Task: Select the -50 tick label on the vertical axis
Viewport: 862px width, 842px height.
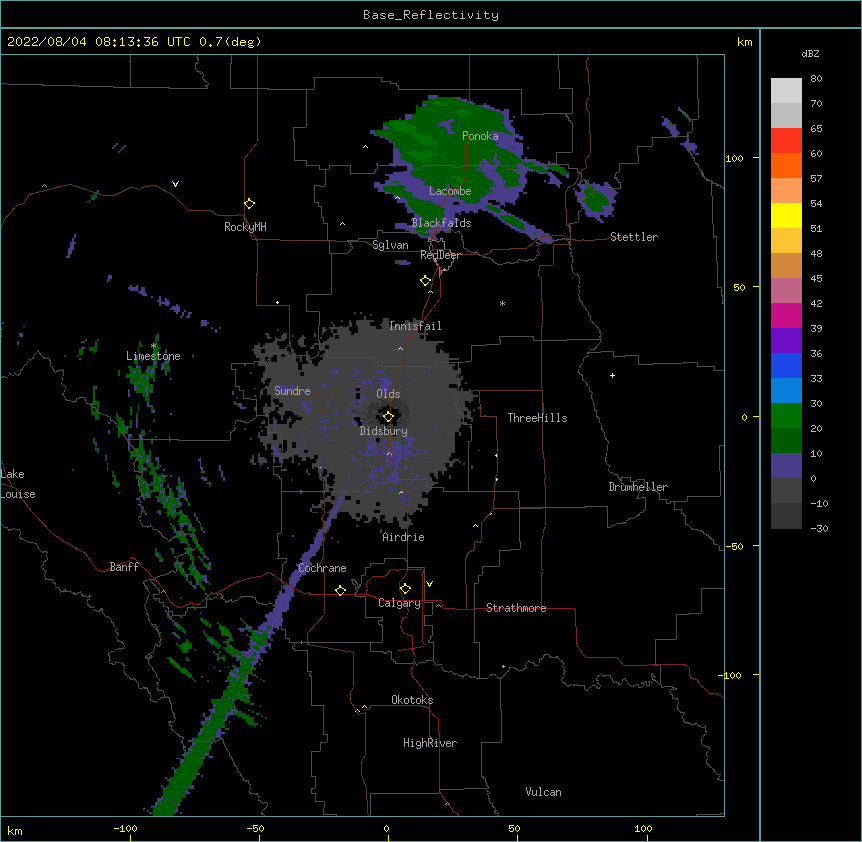Action: coord(733,546)
